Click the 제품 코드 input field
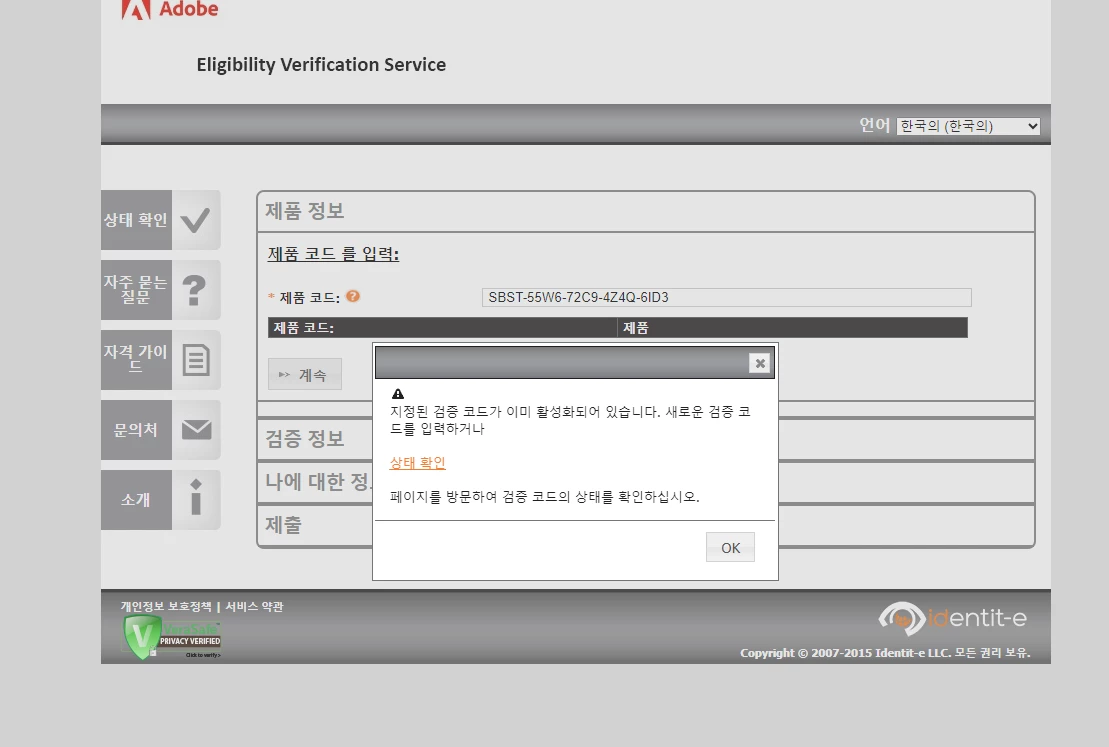This screenshot has width=1109, height=747. click(x=726, y=297)
